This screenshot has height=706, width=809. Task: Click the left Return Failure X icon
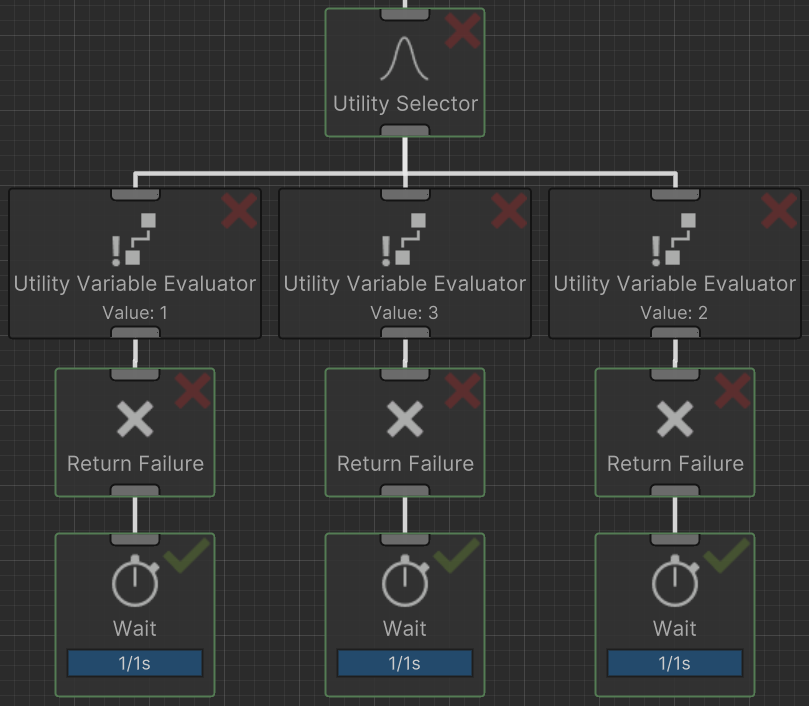coord(135,421)
